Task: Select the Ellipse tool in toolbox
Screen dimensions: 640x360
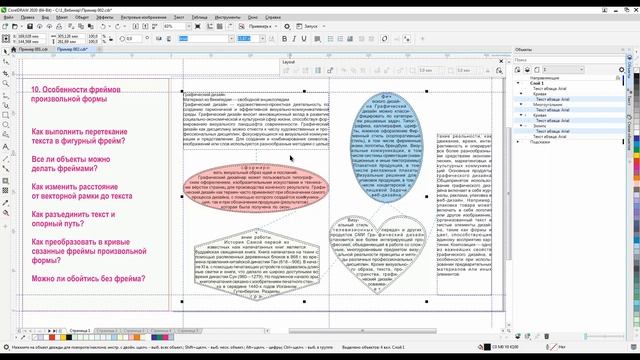Action: coord(6,125)
